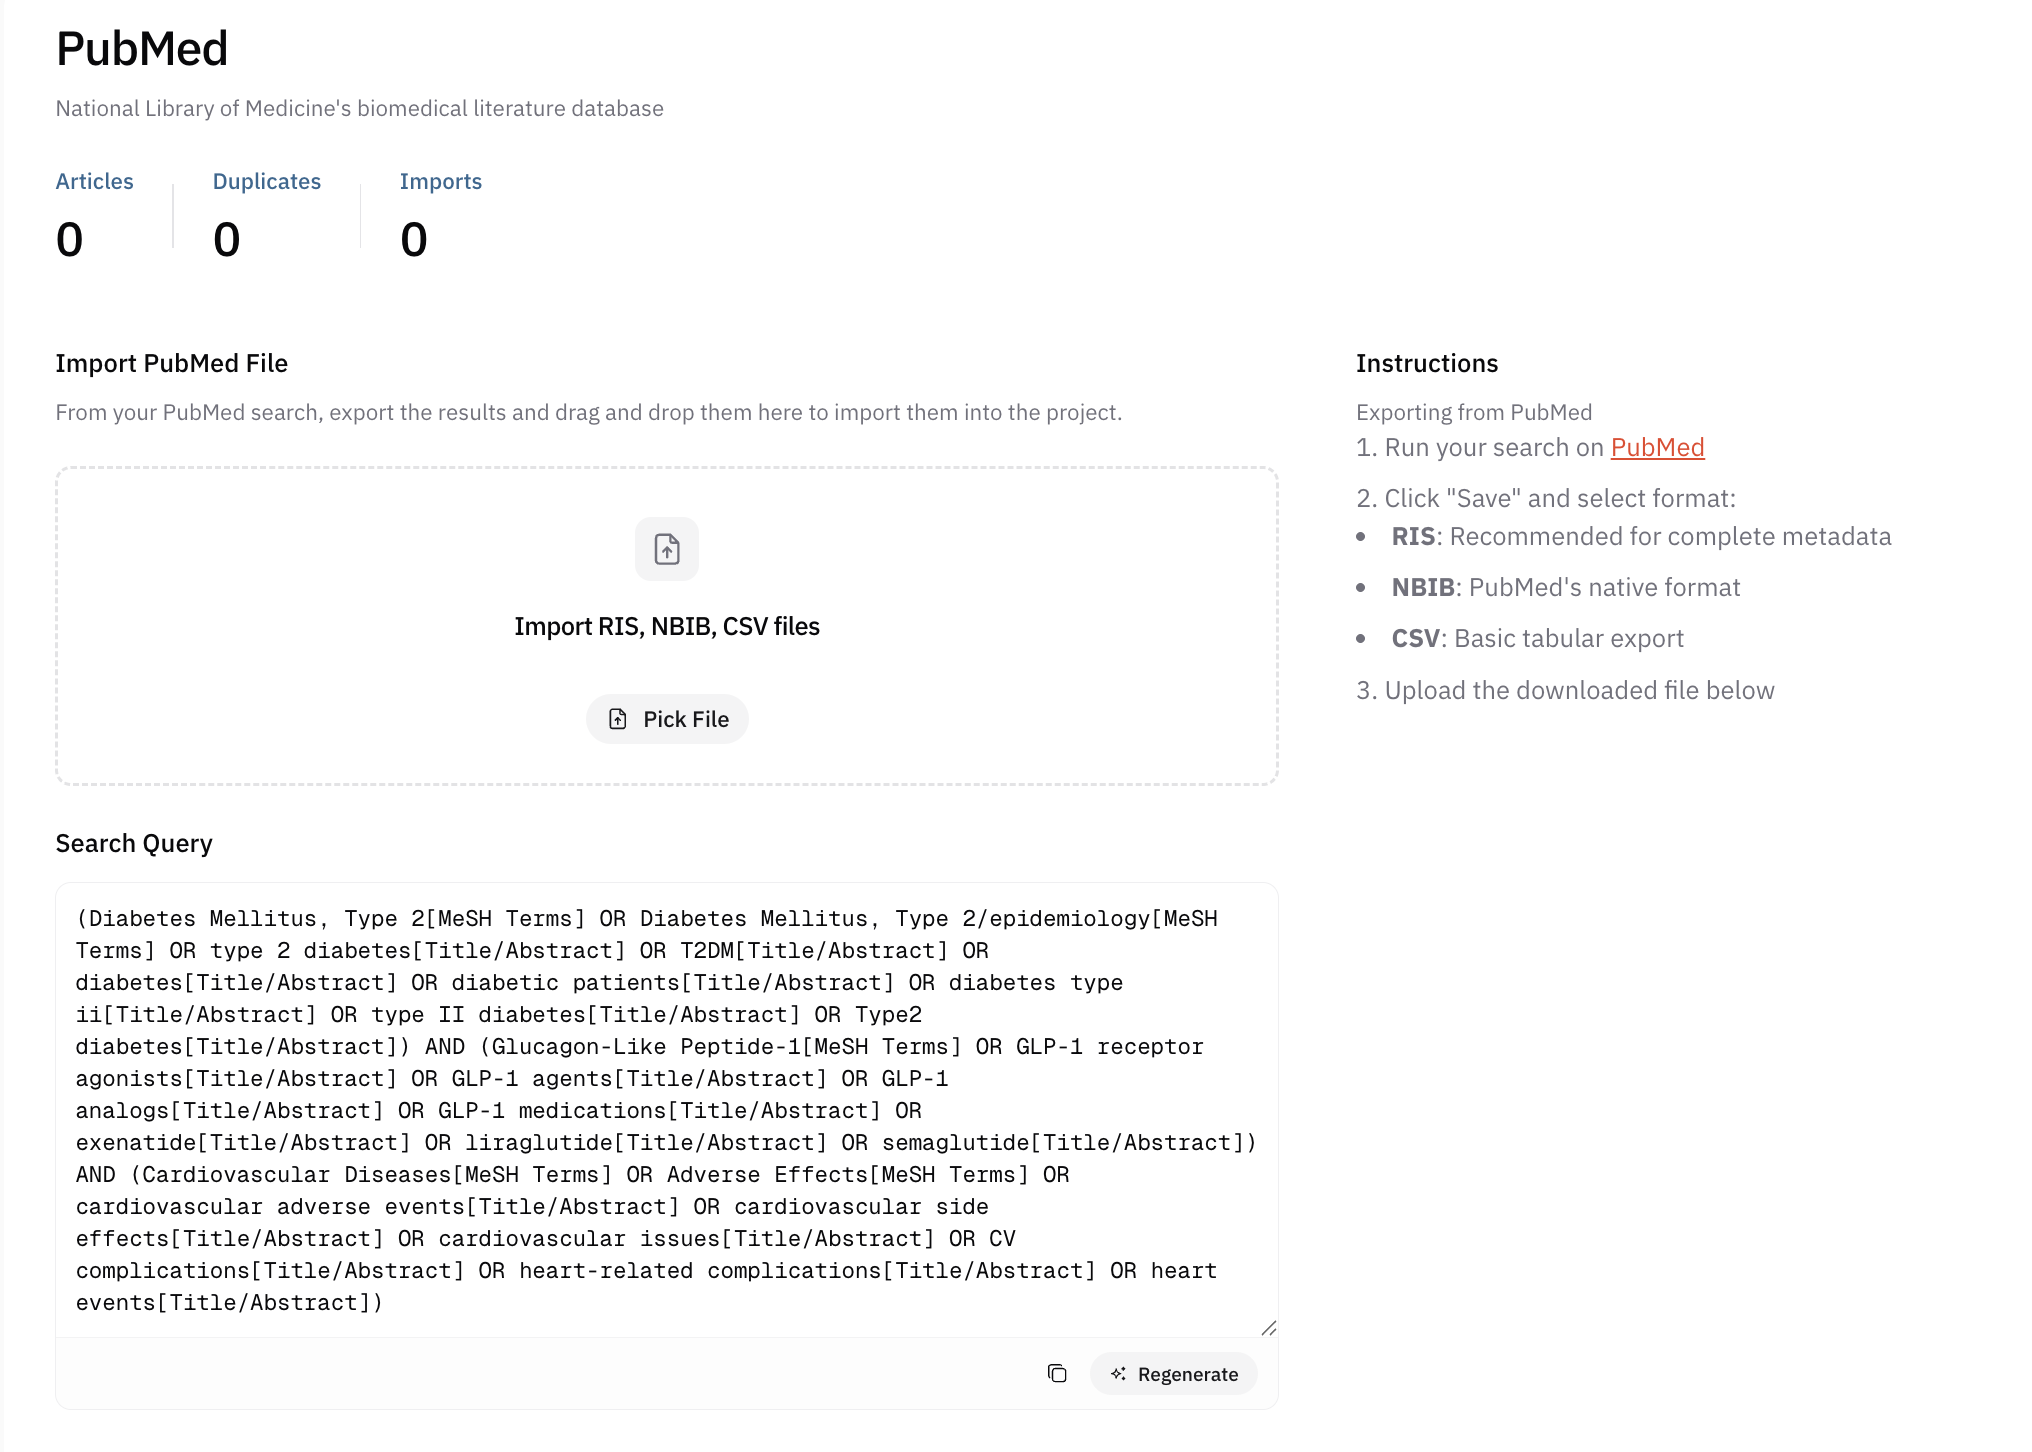The image size is (2032, 1452).
Task: Click the Articles count value 0
Action: pos(69,240)
